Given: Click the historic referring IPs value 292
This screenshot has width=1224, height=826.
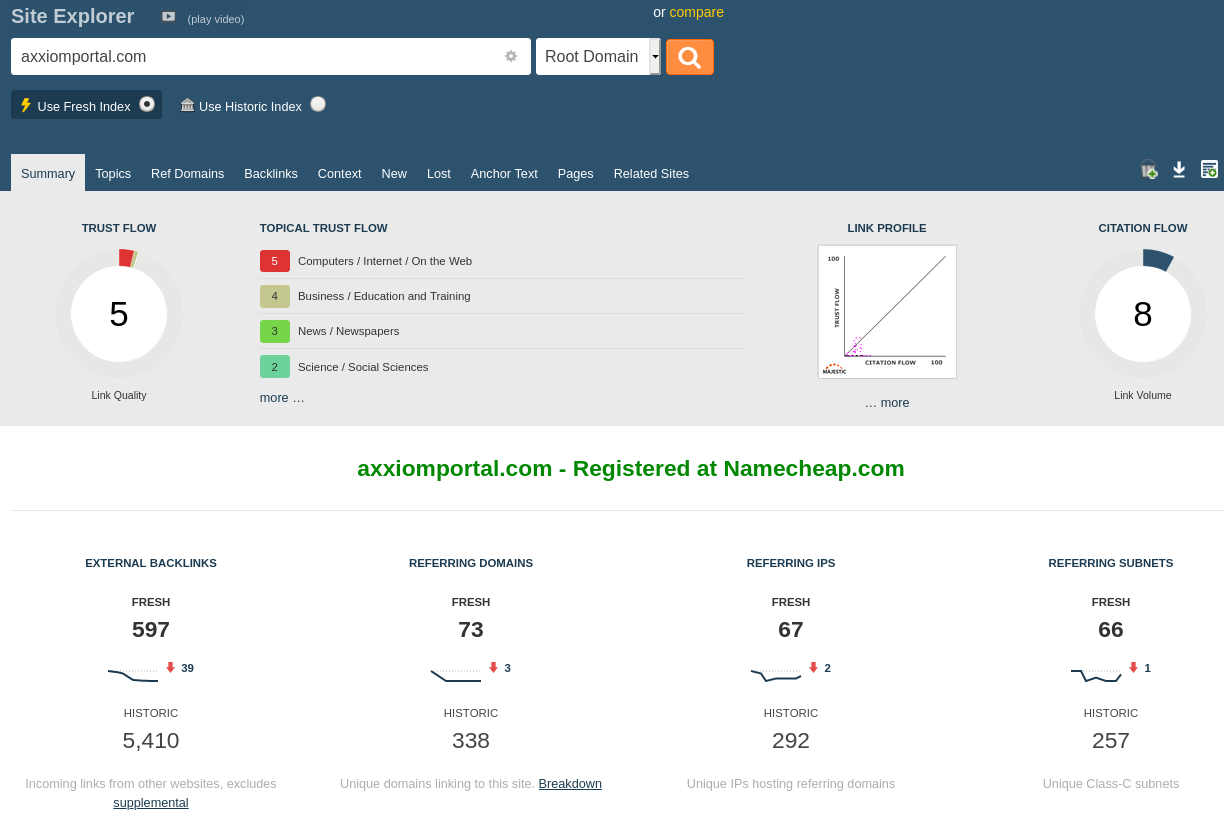Looking at the screenshot, I should tap(791, 741).
